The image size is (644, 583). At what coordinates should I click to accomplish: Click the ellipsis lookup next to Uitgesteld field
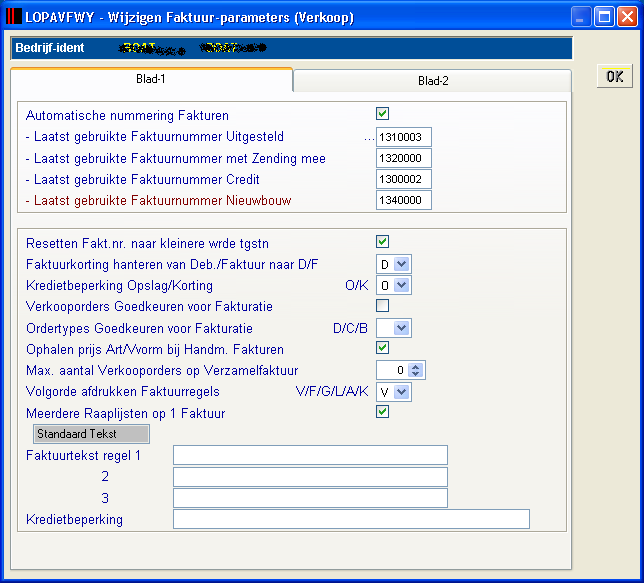(369, 139)
